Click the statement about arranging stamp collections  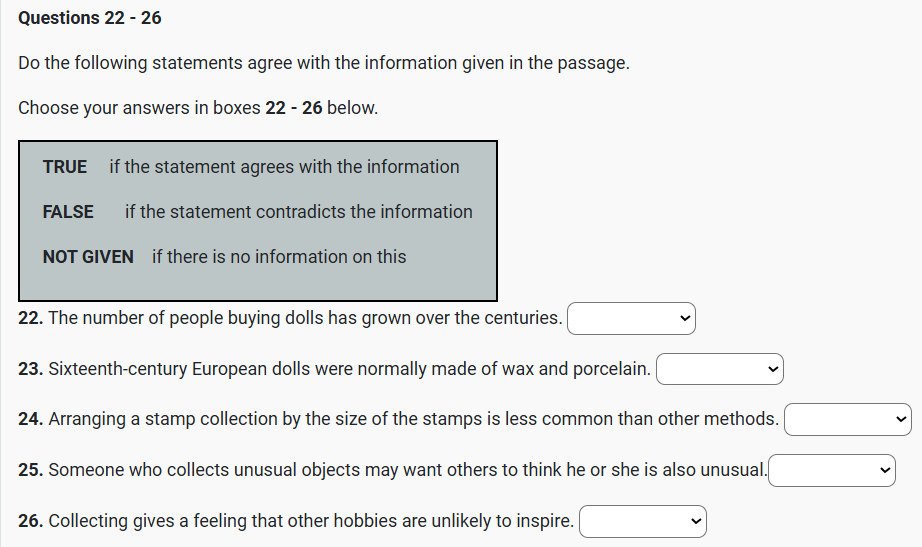[413, 420]
